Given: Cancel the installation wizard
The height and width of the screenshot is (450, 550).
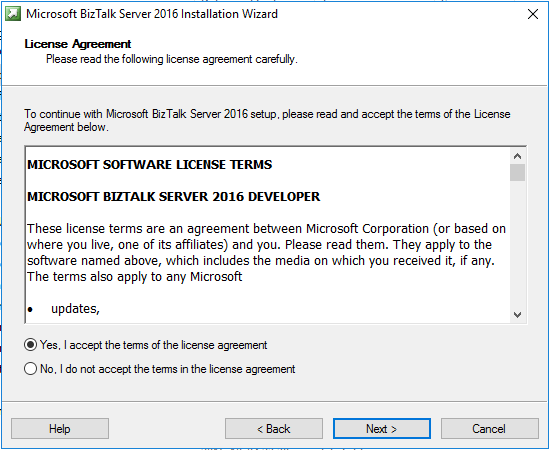Looking at the screenshot, I should click(489, 428).
